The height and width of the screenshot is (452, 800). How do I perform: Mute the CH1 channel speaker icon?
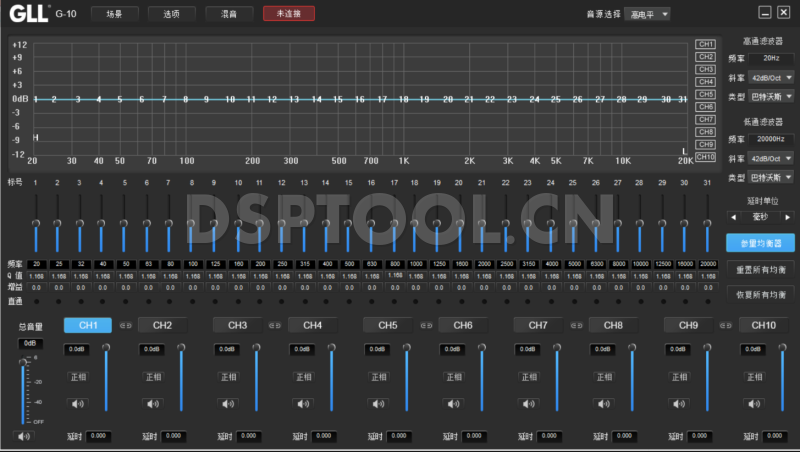pos(77,403)
